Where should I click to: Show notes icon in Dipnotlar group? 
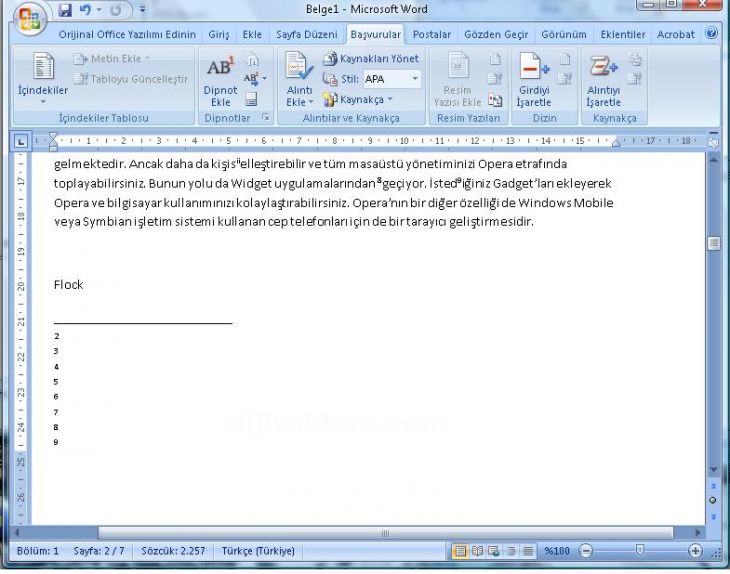(251, 99)
